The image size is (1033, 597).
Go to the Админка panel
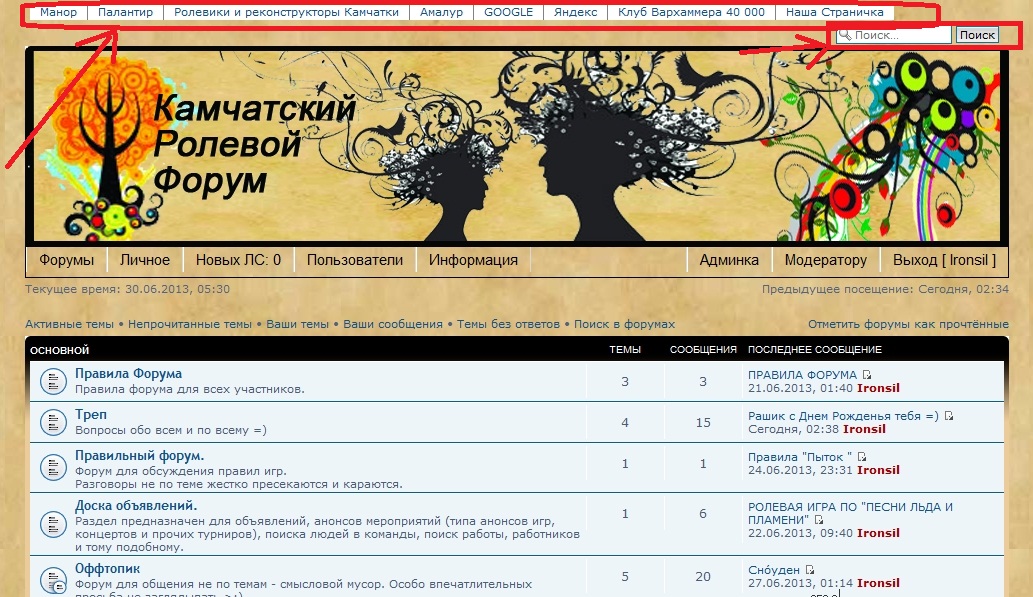pyautogui.click(x=728, y=260)
